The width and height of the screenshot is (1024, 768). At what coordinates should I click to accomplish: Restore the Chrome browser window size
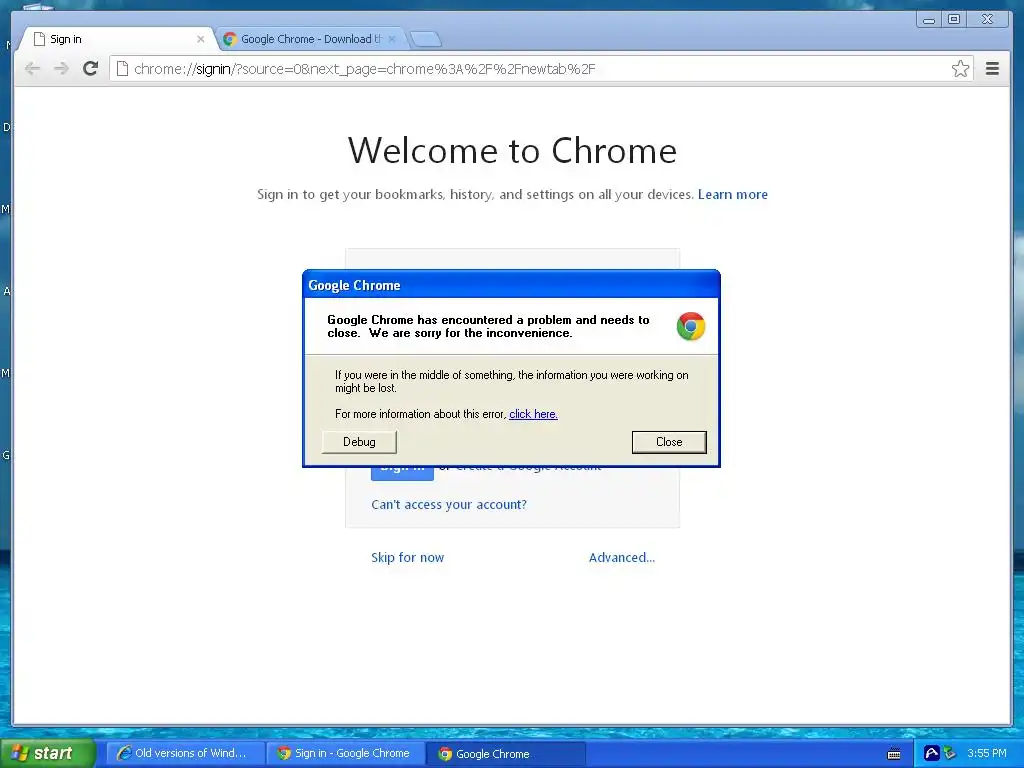(x=954, y=20)
